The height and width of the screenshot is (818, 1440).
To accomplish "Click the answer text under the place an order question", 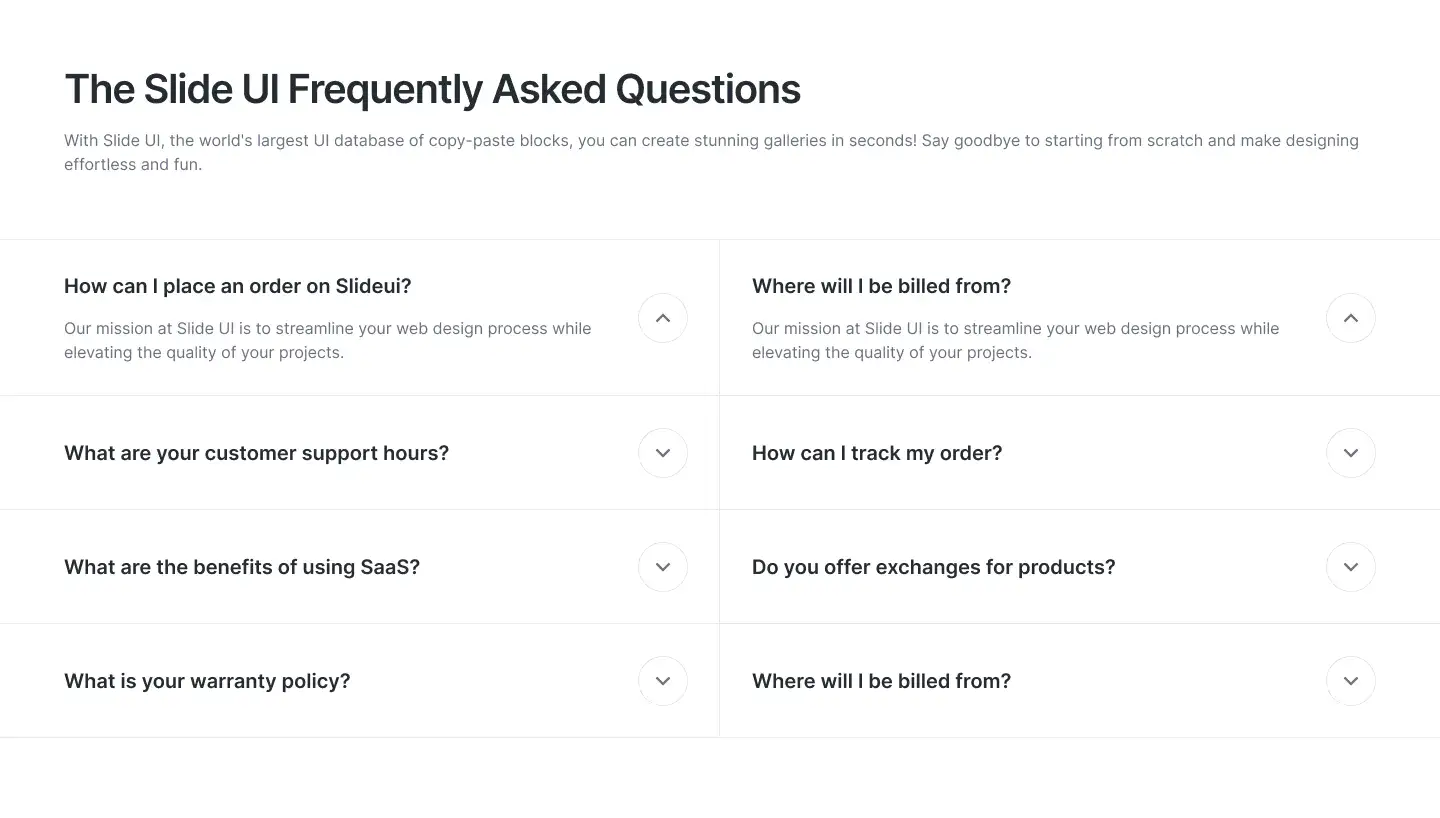I will point(327,340).
